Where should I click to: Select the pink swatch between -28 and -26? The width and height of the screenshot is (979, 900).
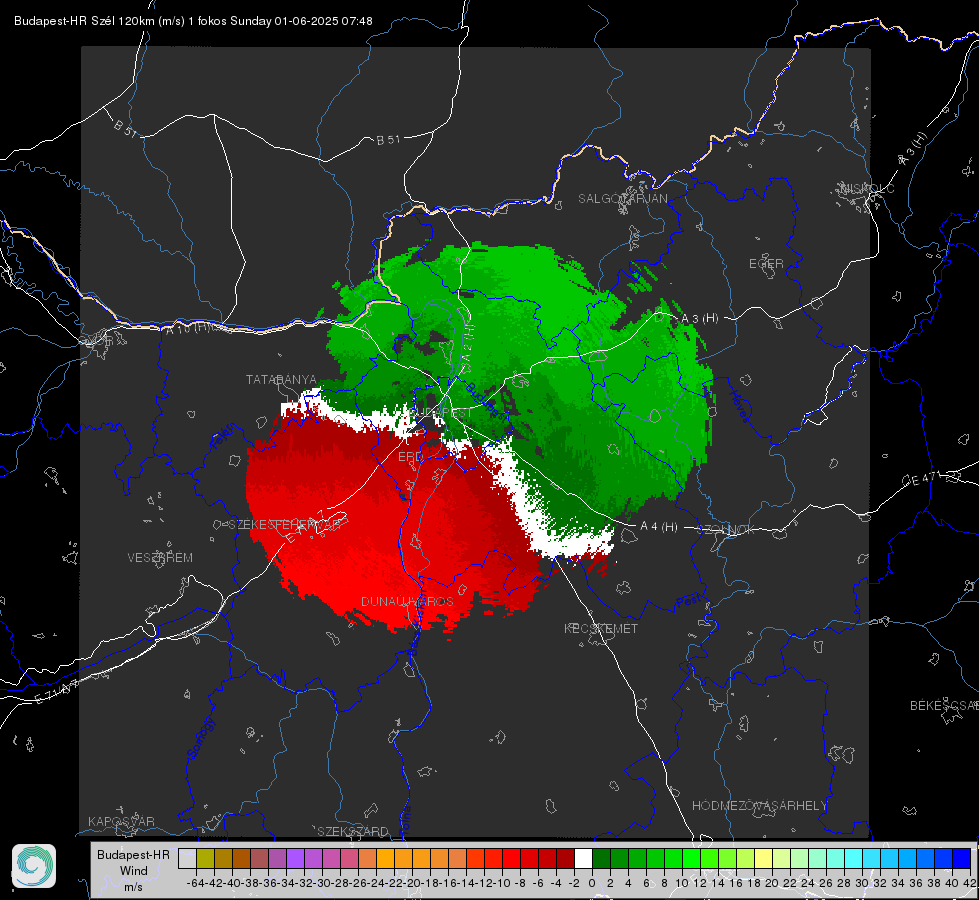(x=349, y=858)
